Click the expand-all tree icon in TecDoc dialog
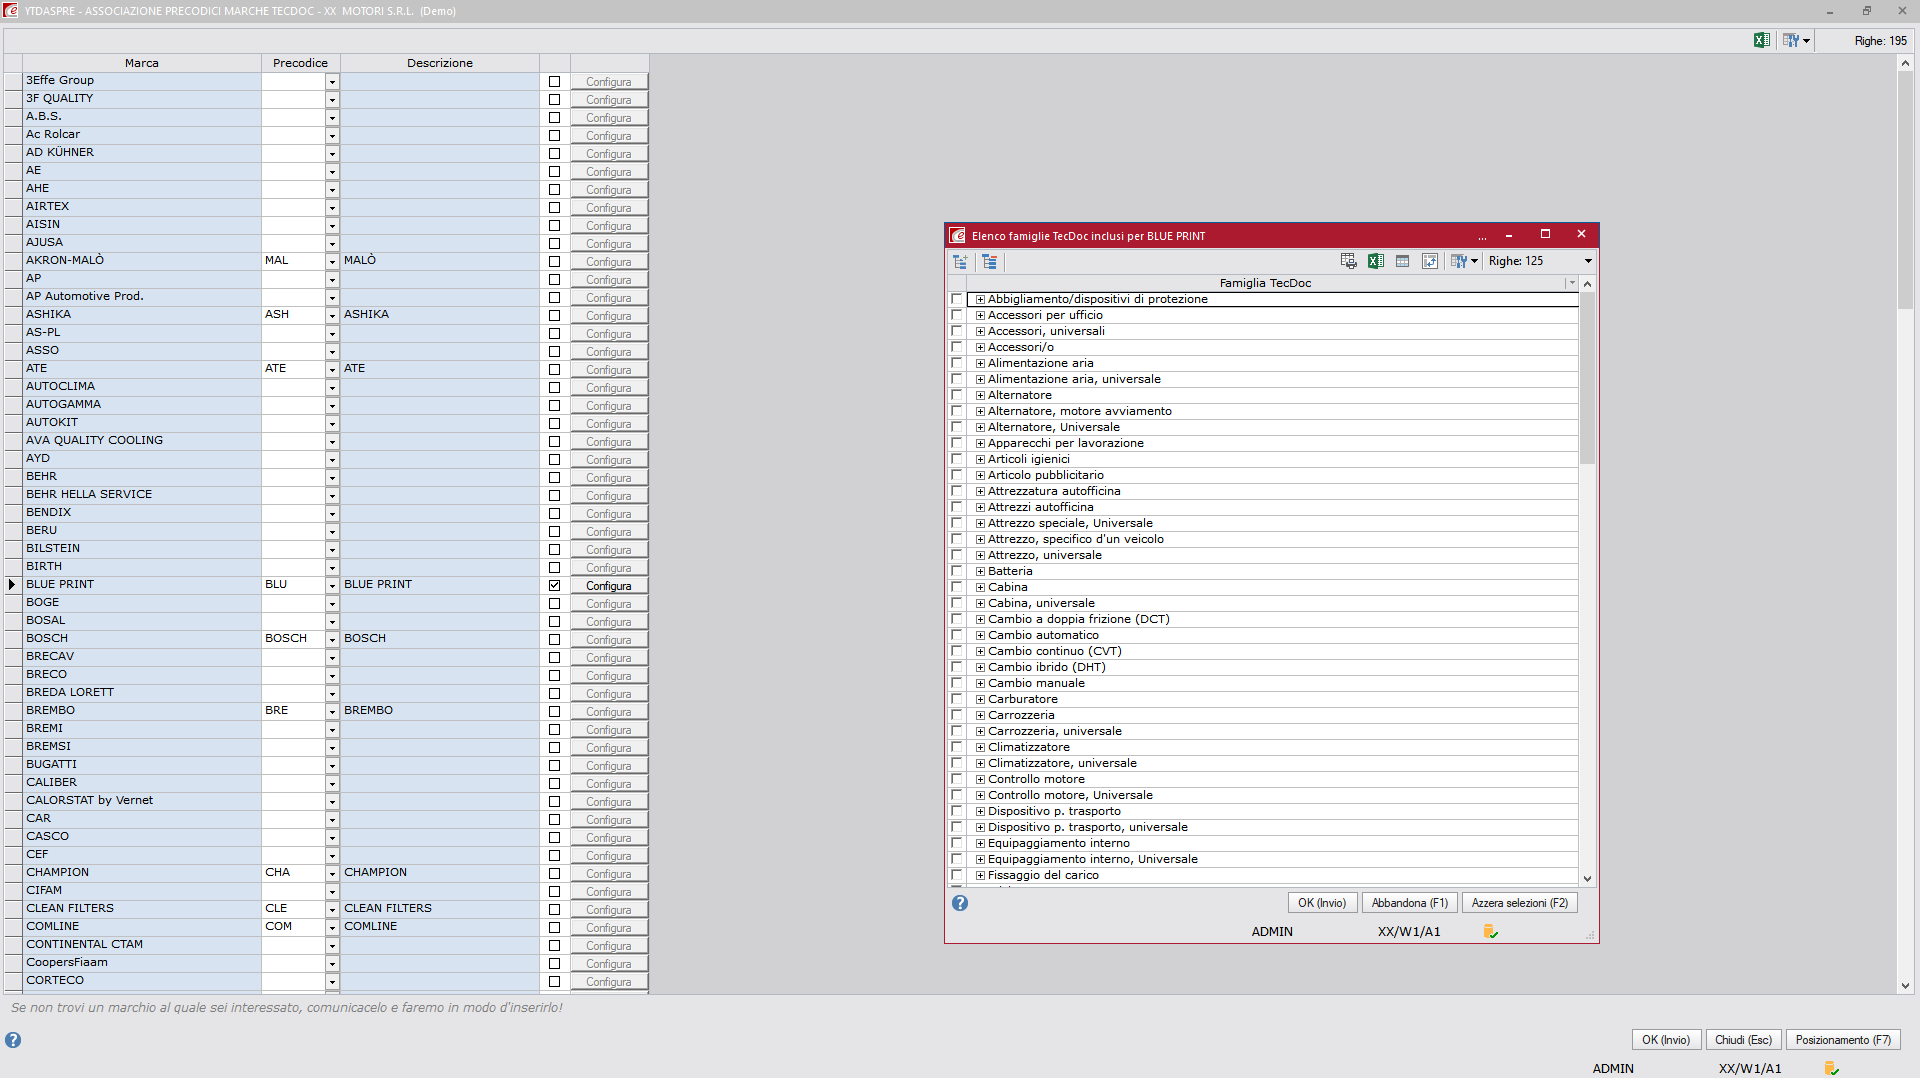1920x1078 pixels. pyautogui.click(x=961, y=261)
